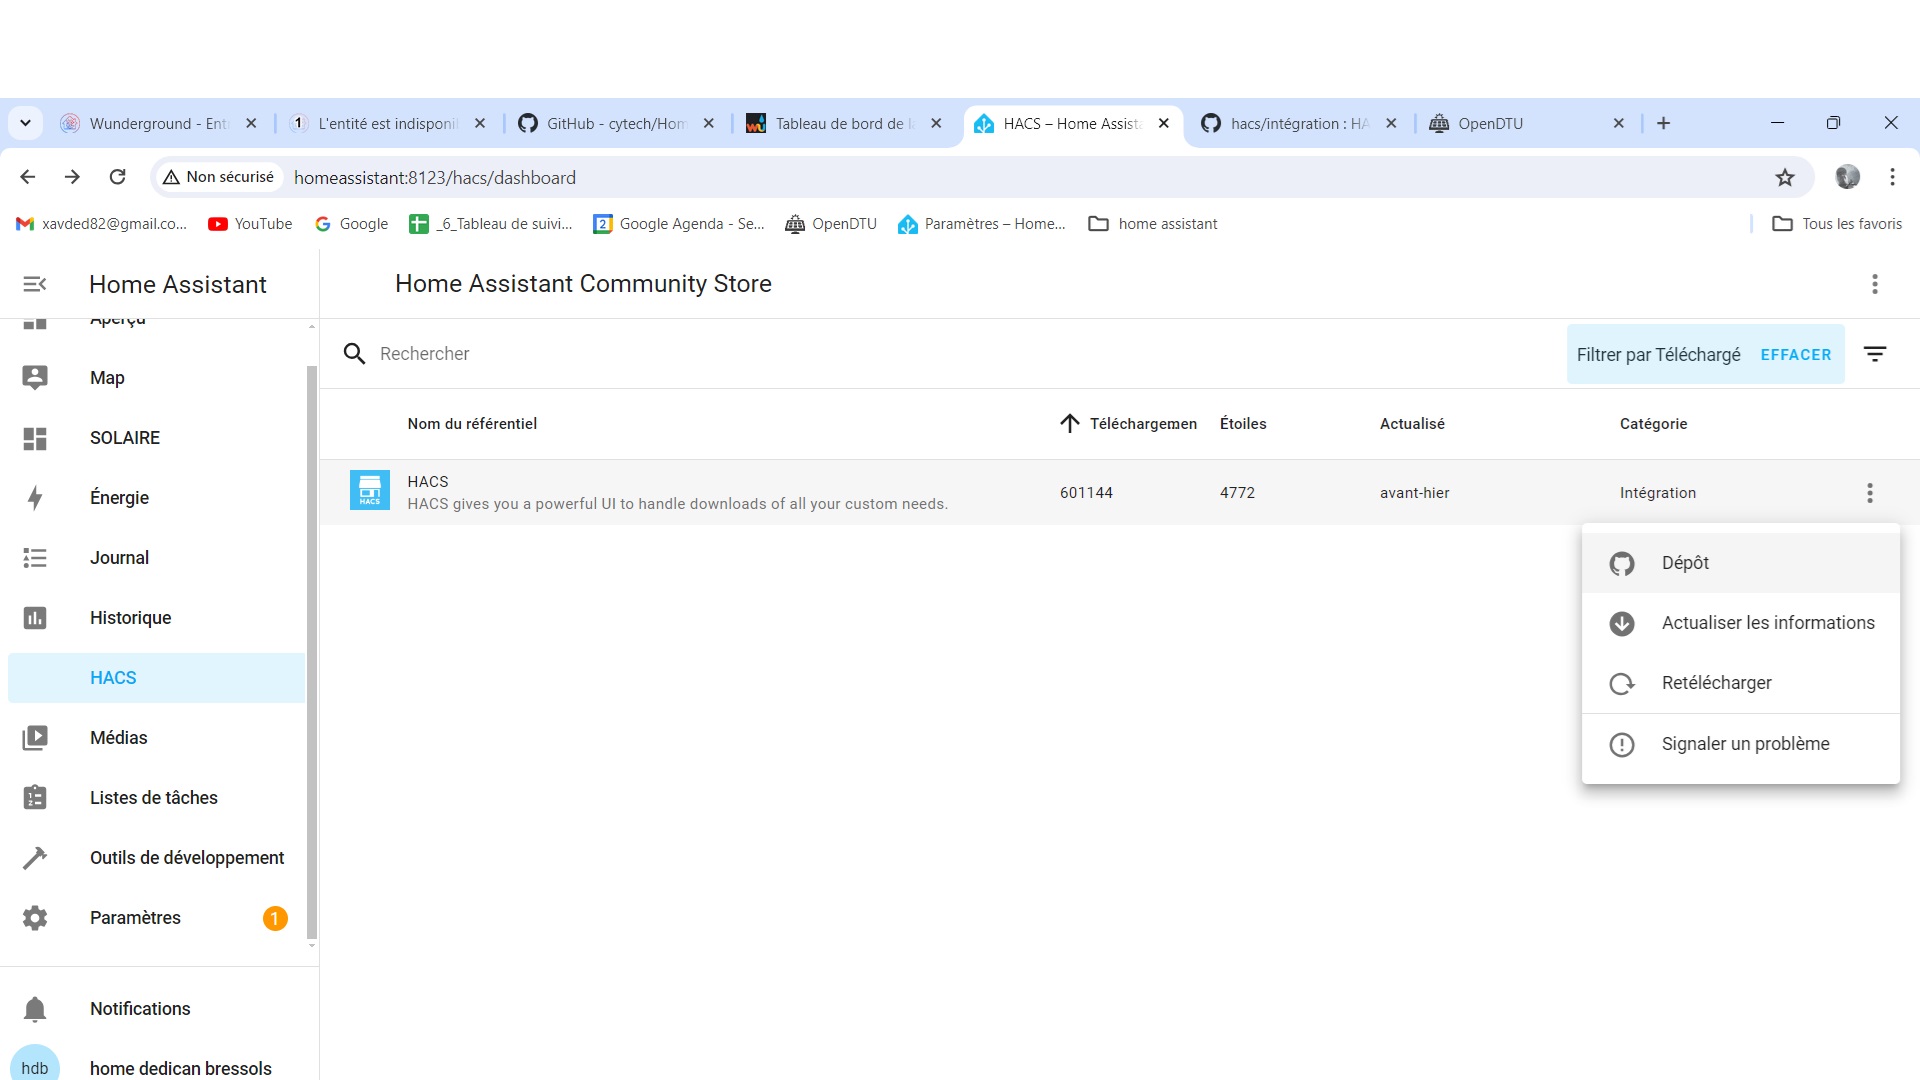Open the Paramètres gear icon
1920x1080 pixels.
[x=35, y=918]
